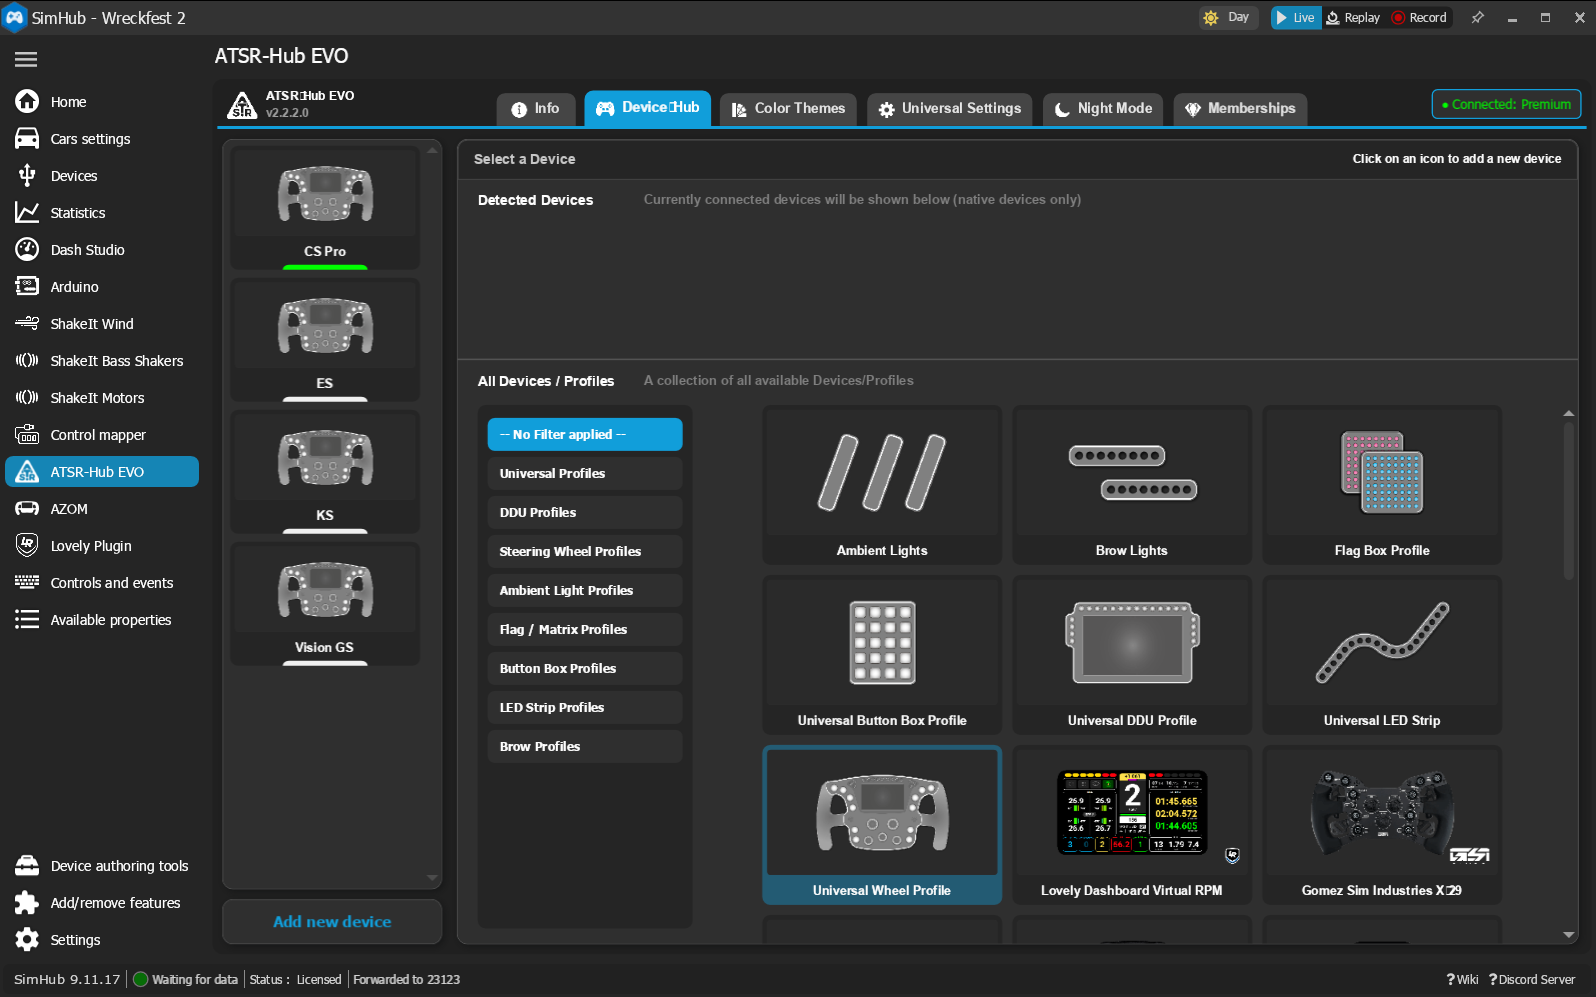Viewport: 1596px width, 997px height.
Task: Open the Discord Server link
Action: tap(1532, 980)
